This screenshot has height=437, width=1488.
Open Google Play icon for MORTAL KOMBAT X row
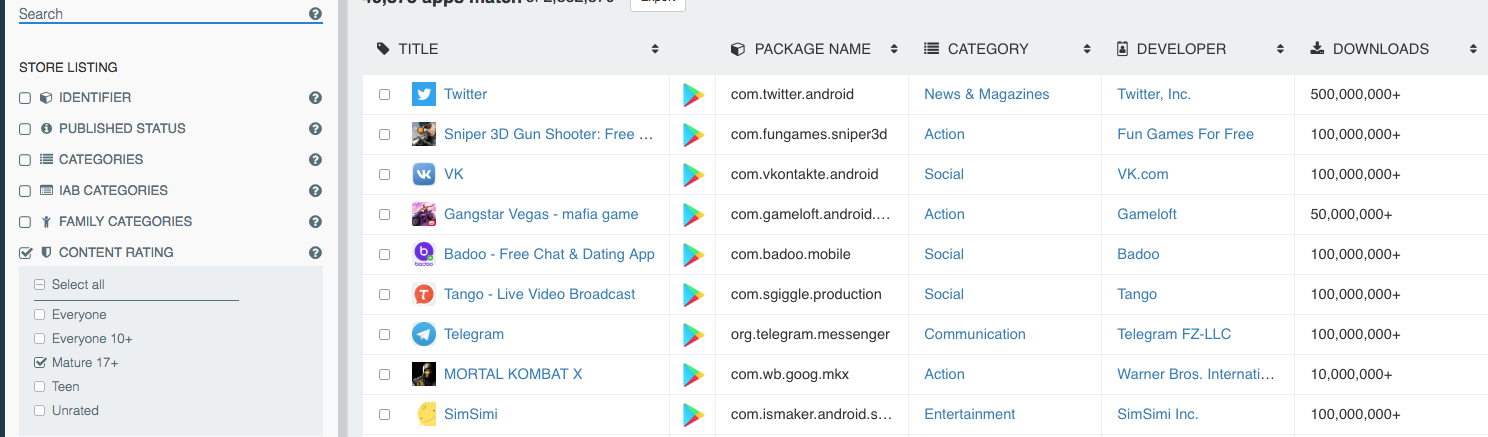[693, 374]
